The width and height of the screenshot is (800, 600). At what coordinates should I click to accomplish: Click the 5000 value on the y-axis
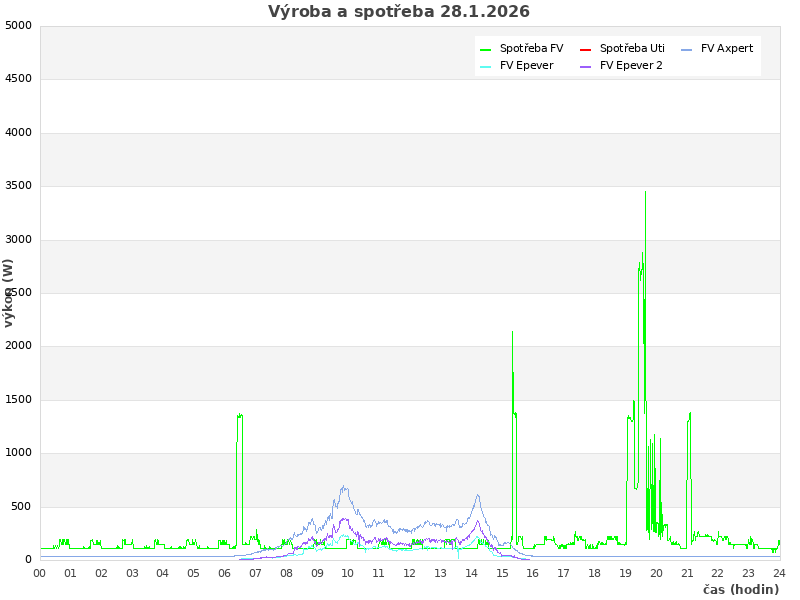tap(18, 26)
